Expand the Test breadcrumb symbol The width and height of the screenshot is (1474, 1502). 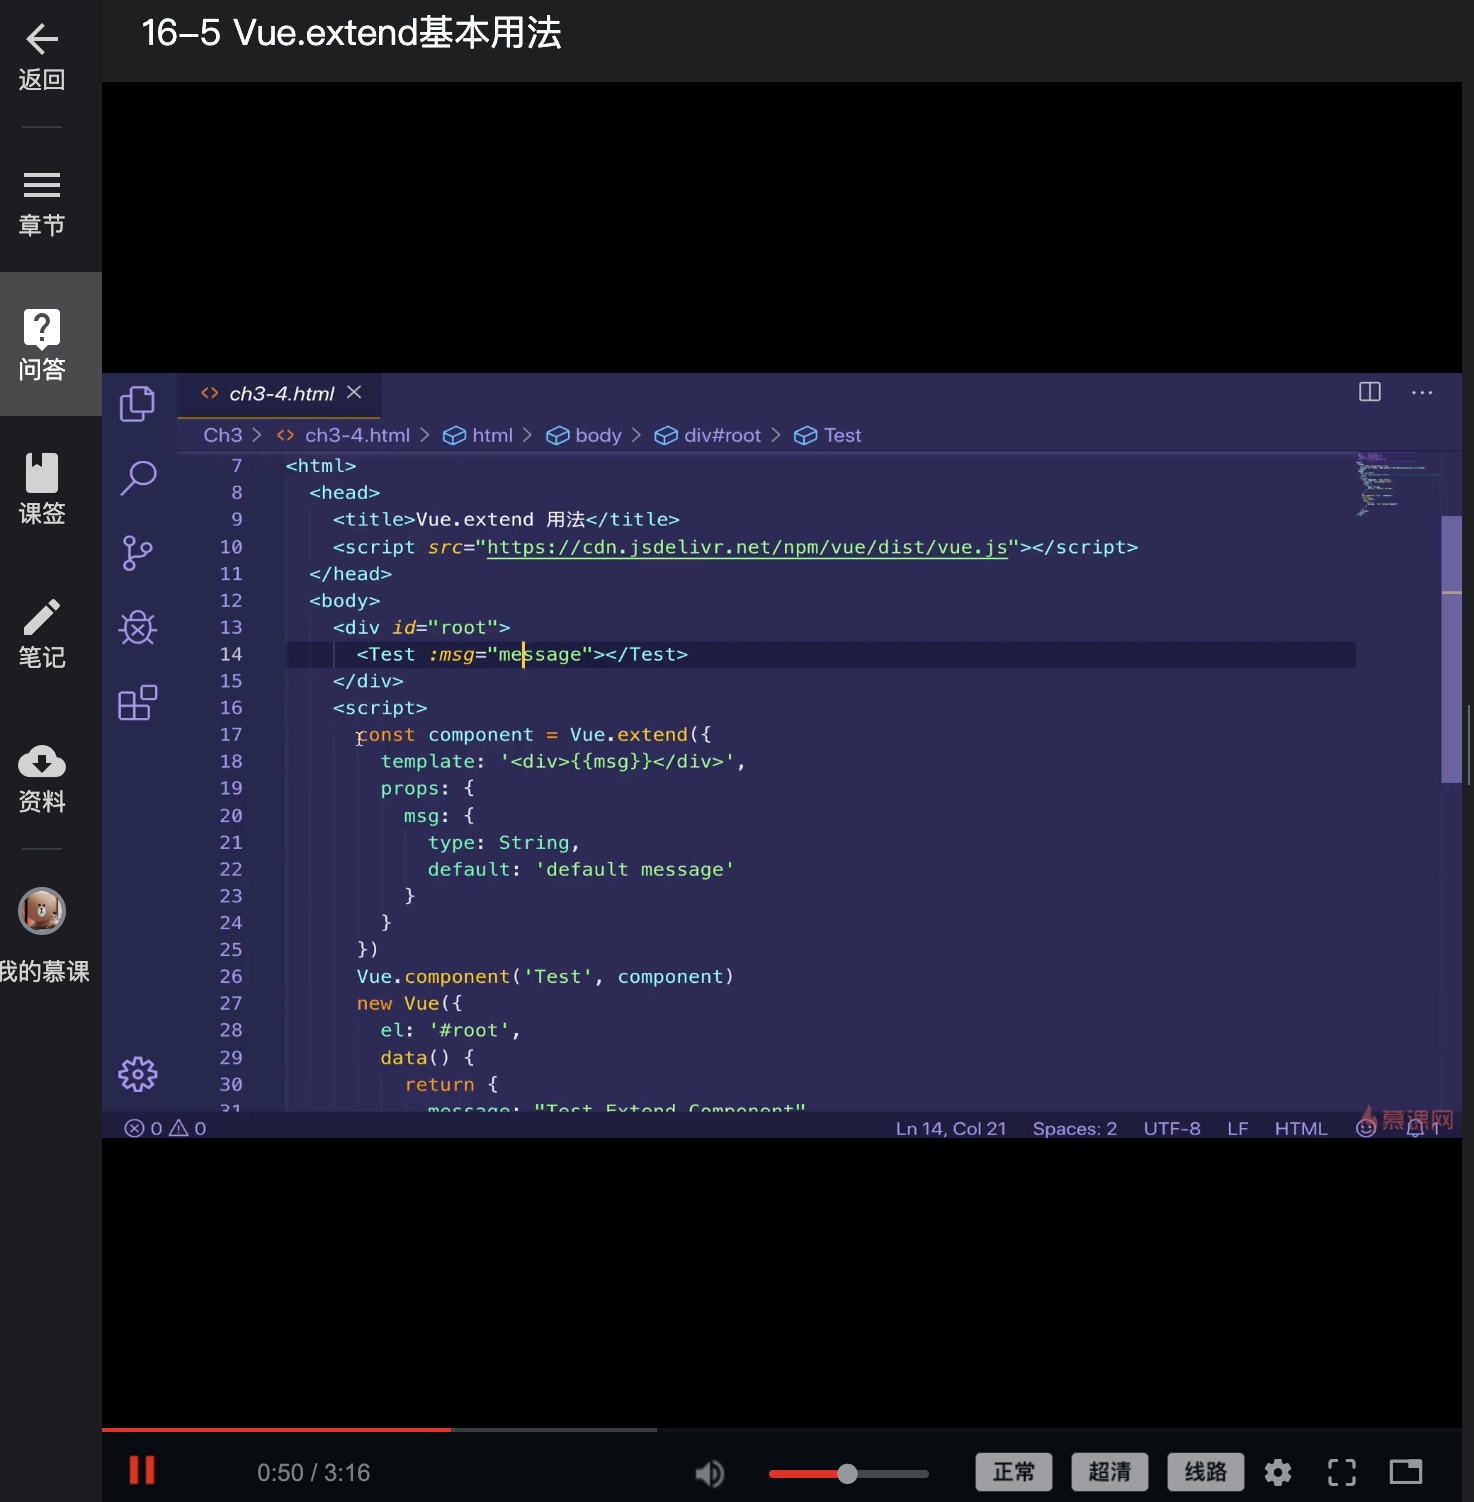point(828,435)
